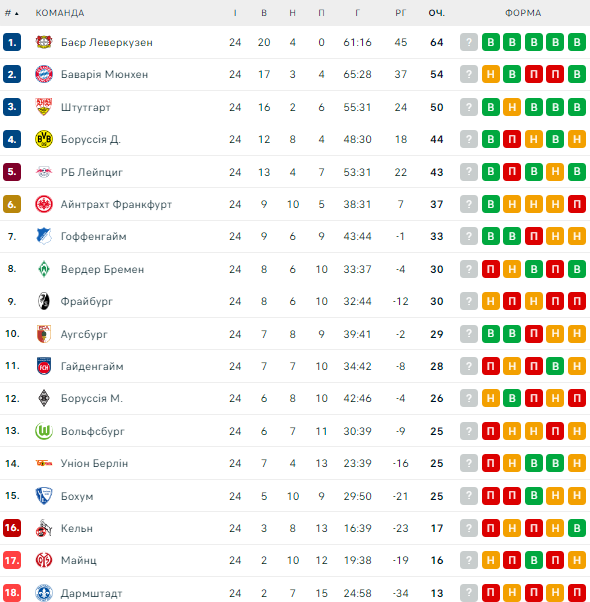Click Кельн's green В form badge
590x602 pixels.
click(577, 528)
